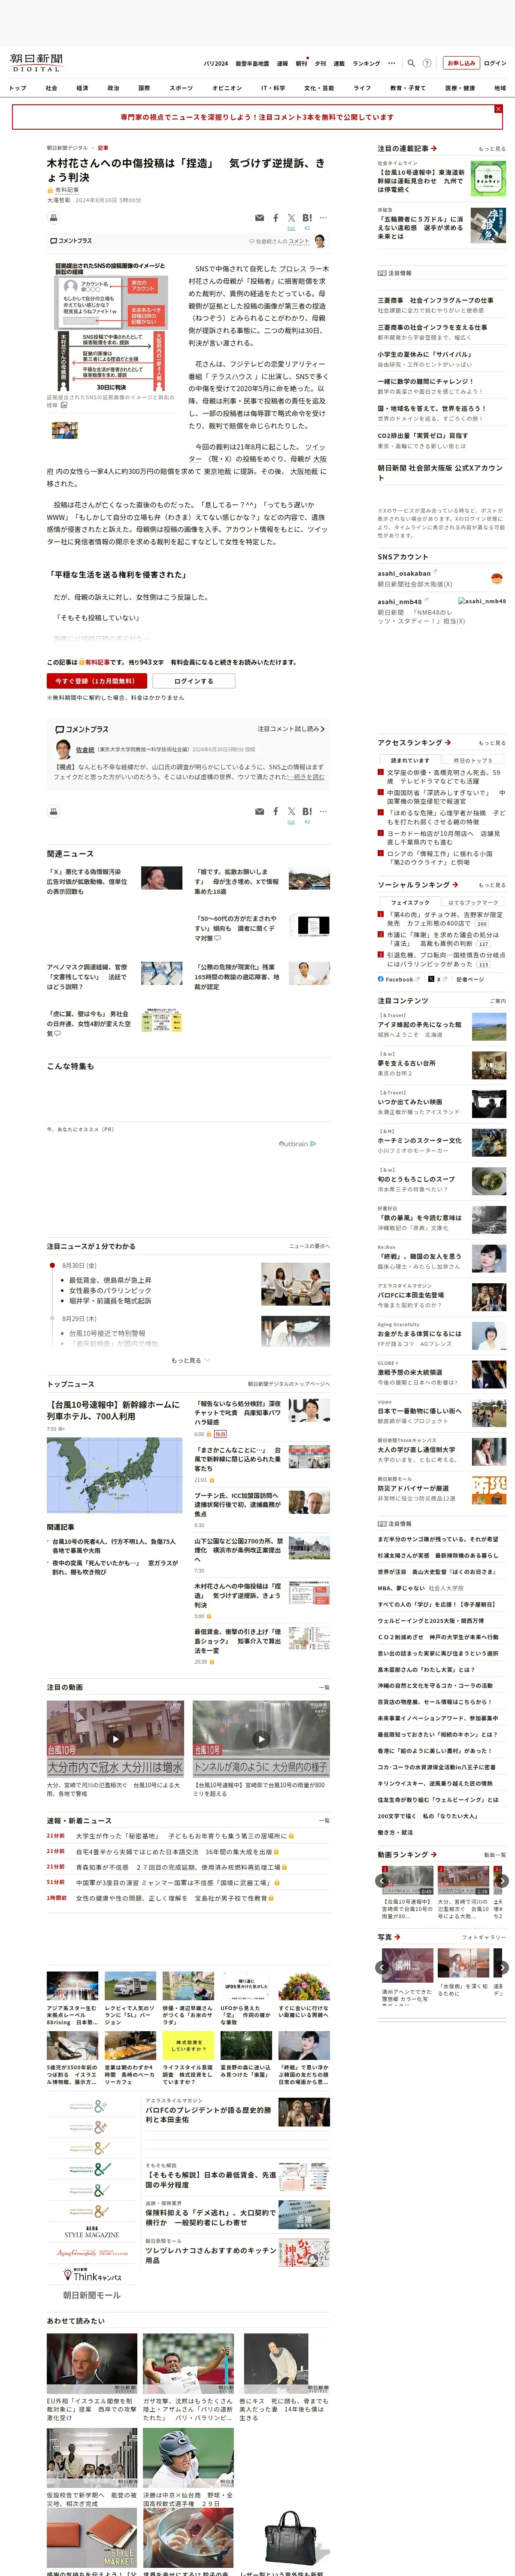Click the help question mark icon in header
This screenshot has width=515, height=2576.
pyautogui.click(x=427, y=63)
